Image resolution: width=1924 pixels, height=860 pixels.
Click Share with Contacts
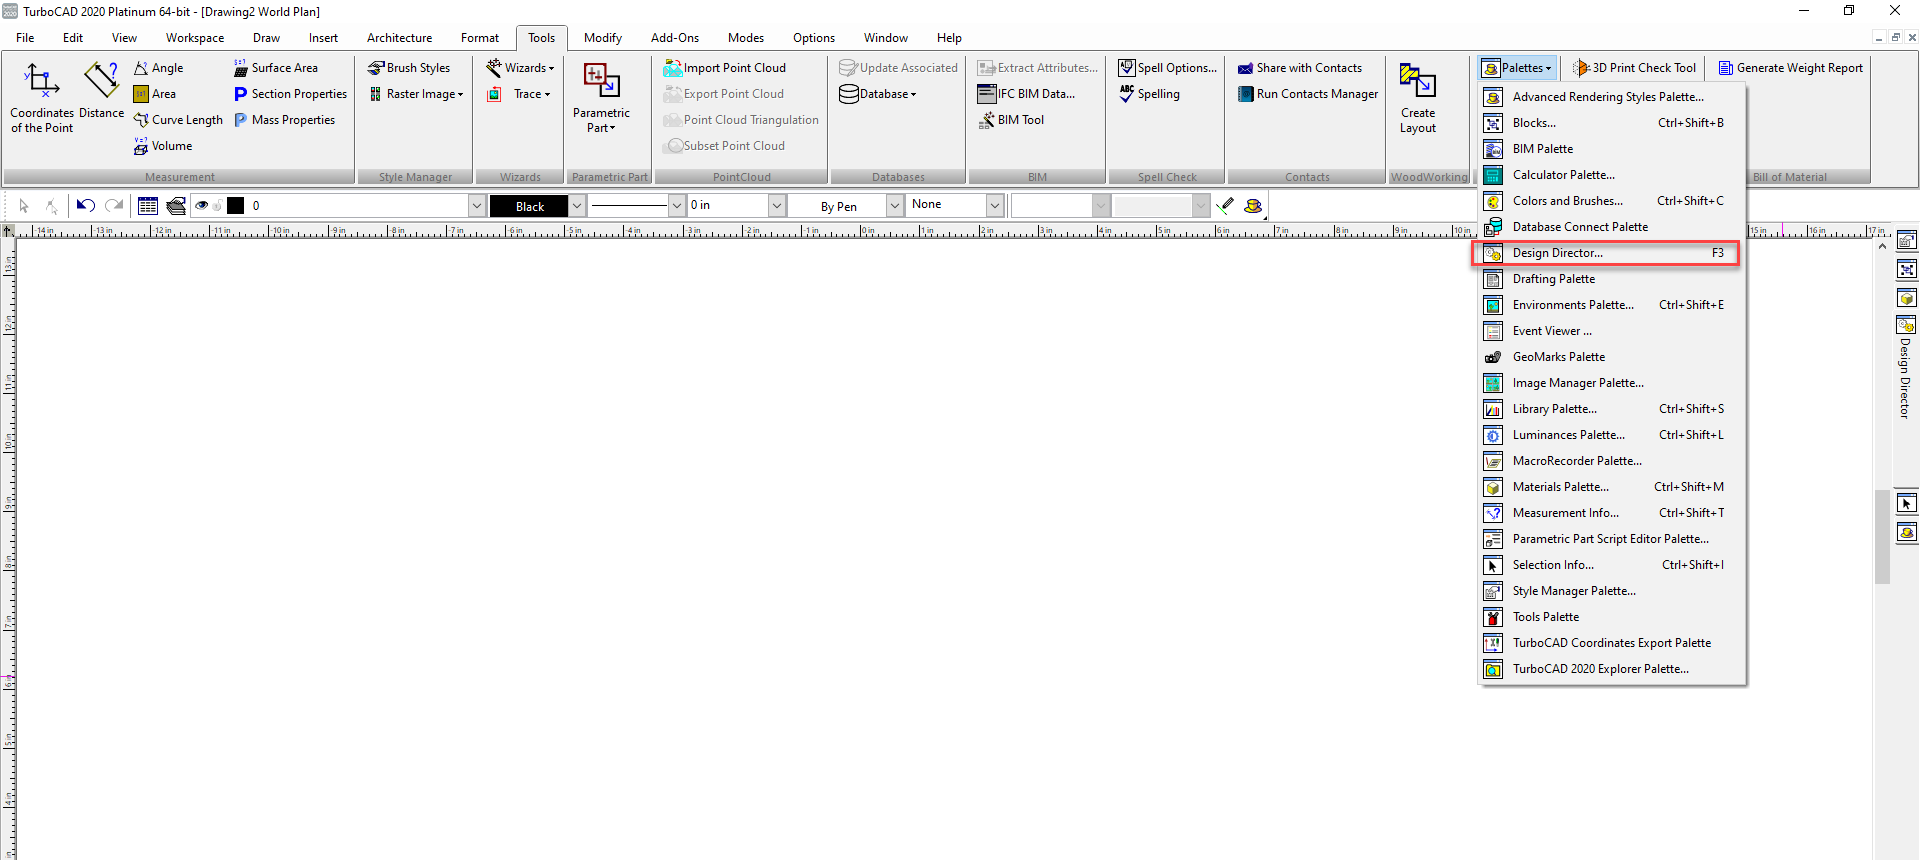point(1300,68)
